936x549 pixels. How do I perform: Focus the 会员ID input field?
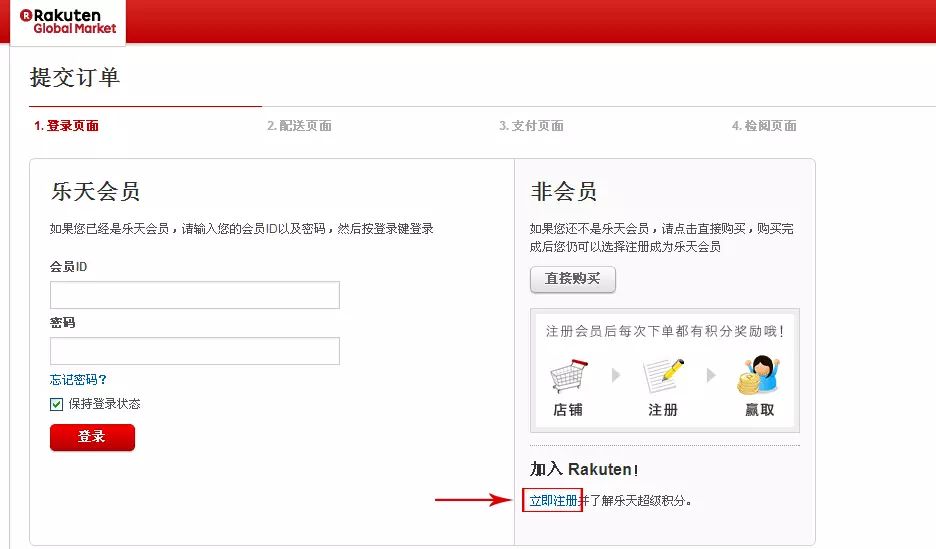click(195, 295)
